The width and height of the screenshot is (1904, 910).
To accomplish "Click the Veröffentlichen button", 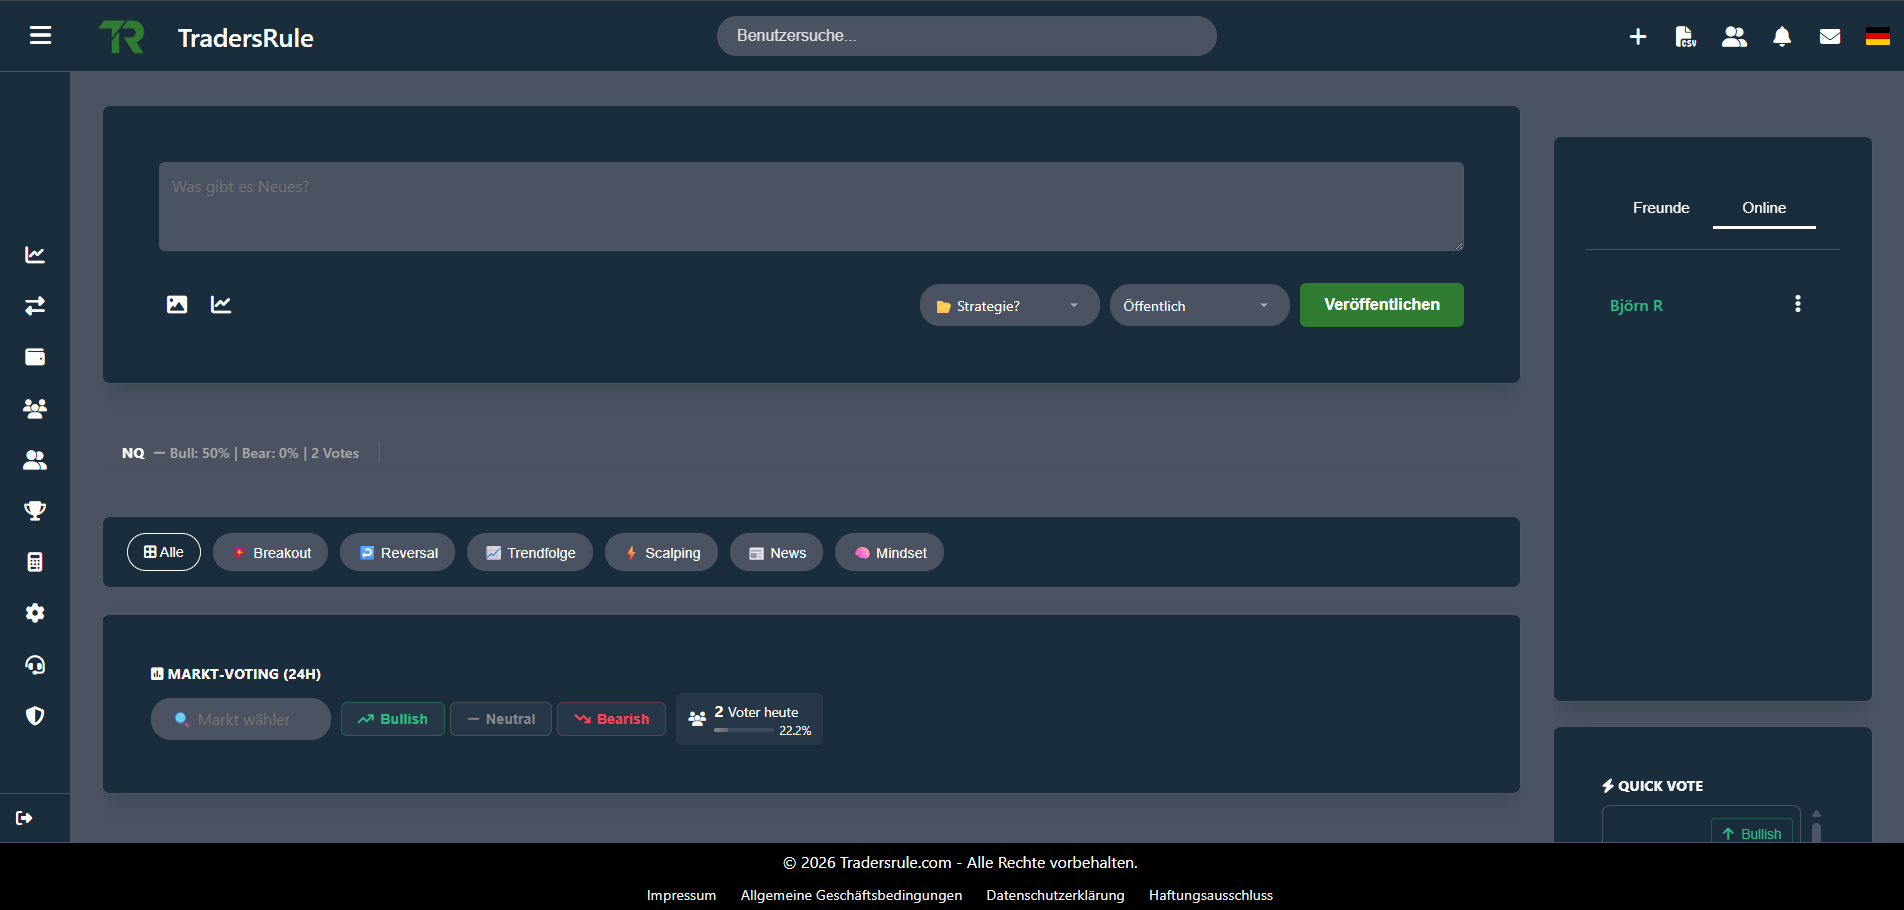I will point(1381,305).
